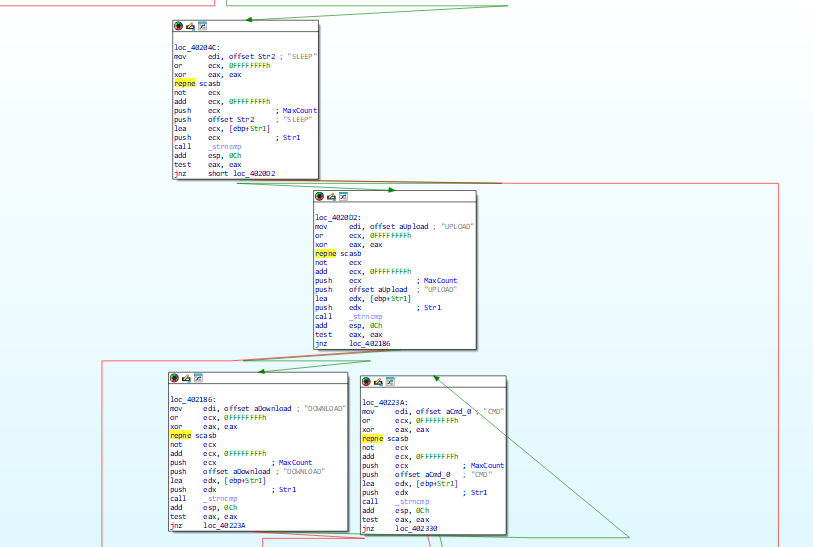813x547 pixels.
Task: Click the MaxCount comment in the CMD block
Action: click(487, 466)
